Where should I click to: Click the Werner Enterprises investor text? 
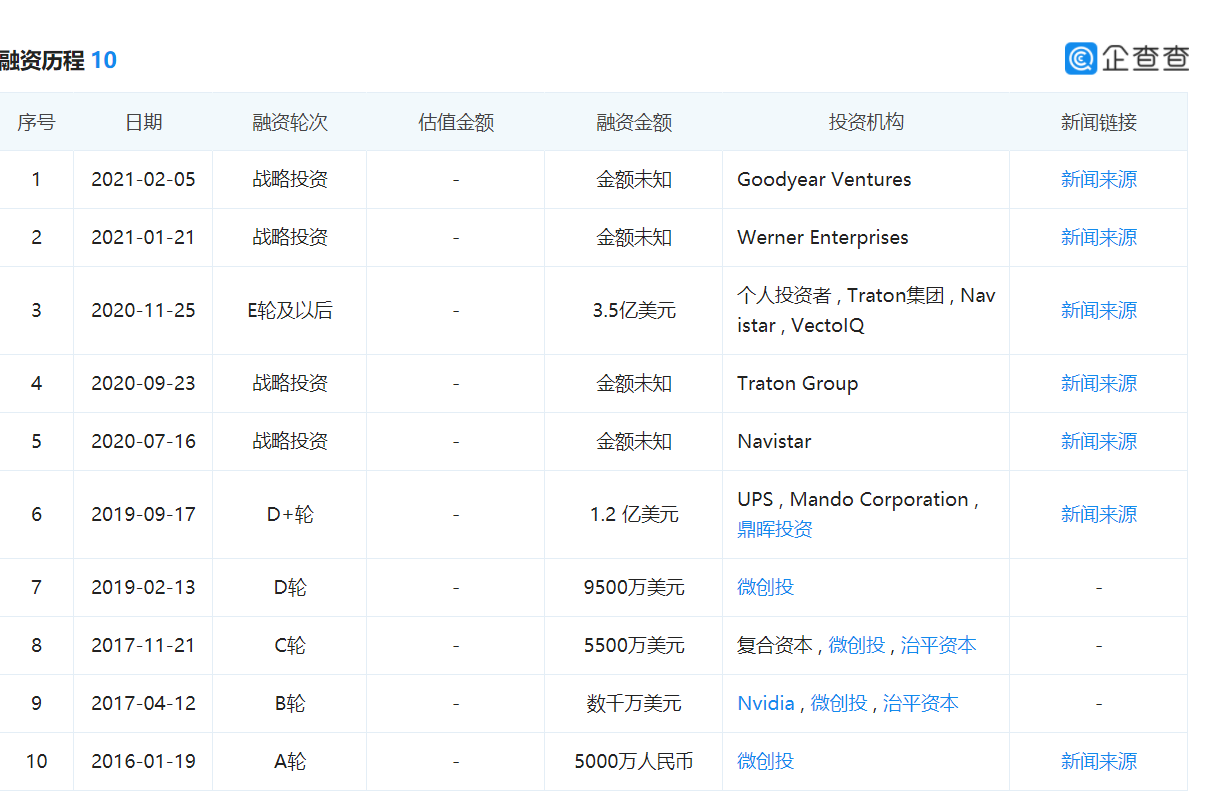823,238
